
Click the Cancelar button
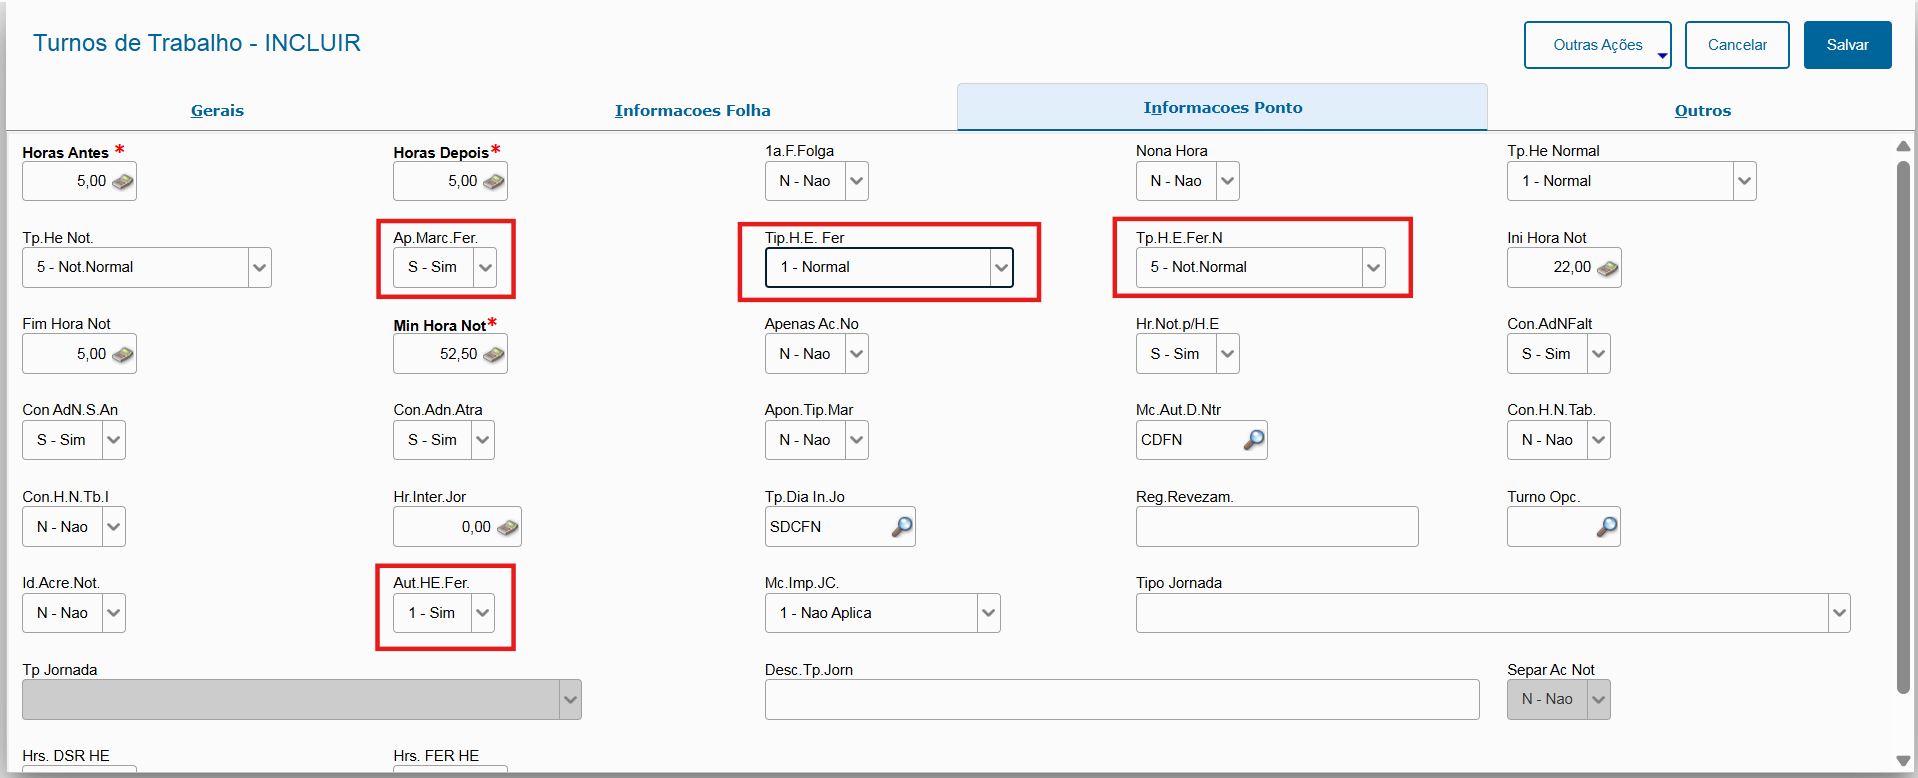1737,45
